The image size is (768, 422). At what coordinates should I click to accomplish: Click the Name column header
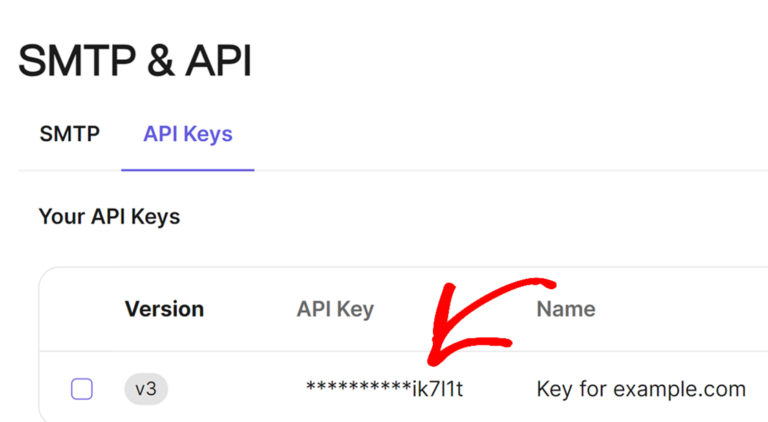click(566, 309)
